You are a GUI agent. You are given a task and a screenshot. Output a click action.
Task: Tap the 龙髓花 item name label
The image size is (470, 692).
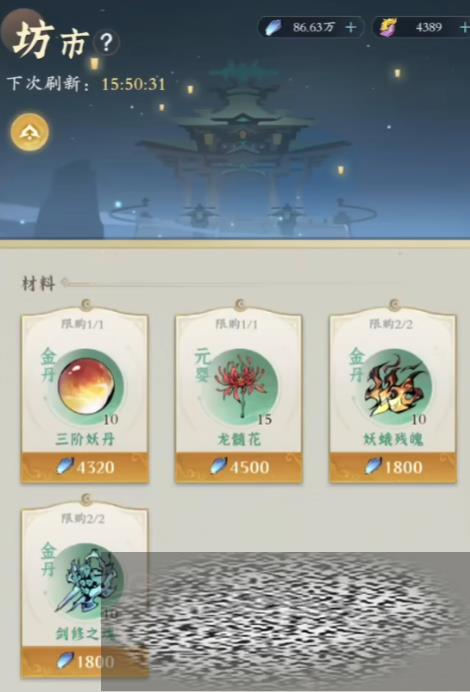click(x=239, y=439)
